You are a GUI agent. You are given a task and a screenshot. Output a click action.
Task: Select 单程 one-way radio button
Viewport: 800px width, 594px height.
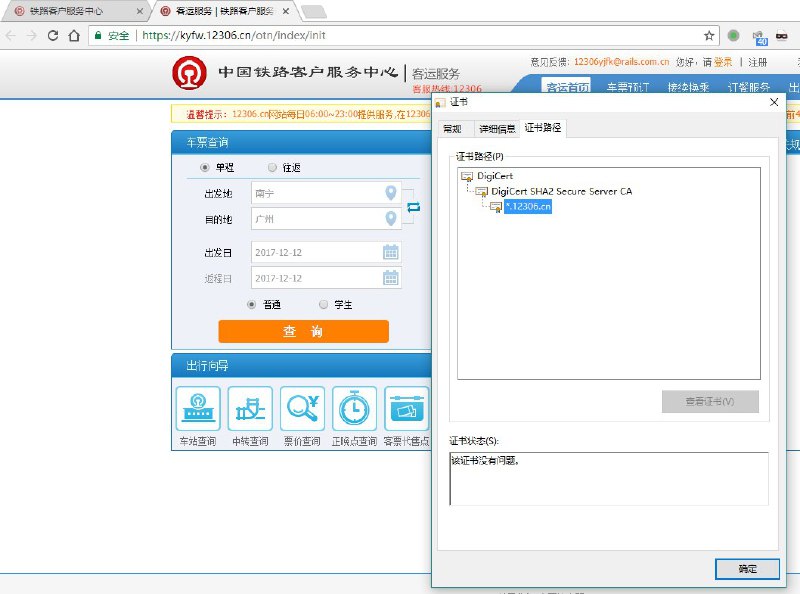(x=205, y=167)
